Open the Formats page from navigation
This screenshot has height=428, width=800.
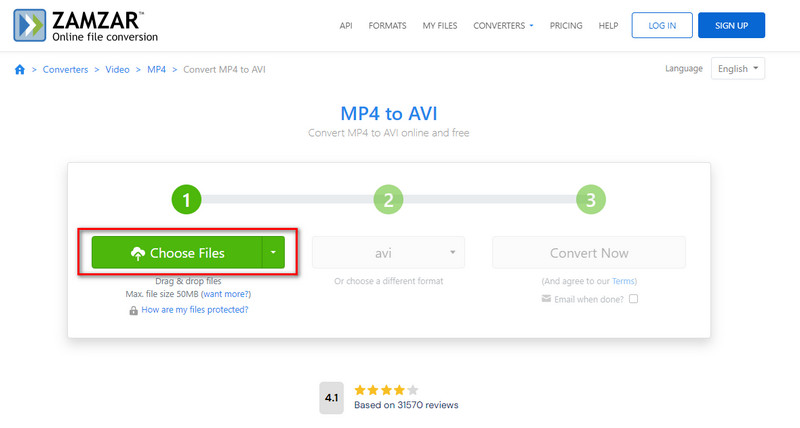(387, 25)
